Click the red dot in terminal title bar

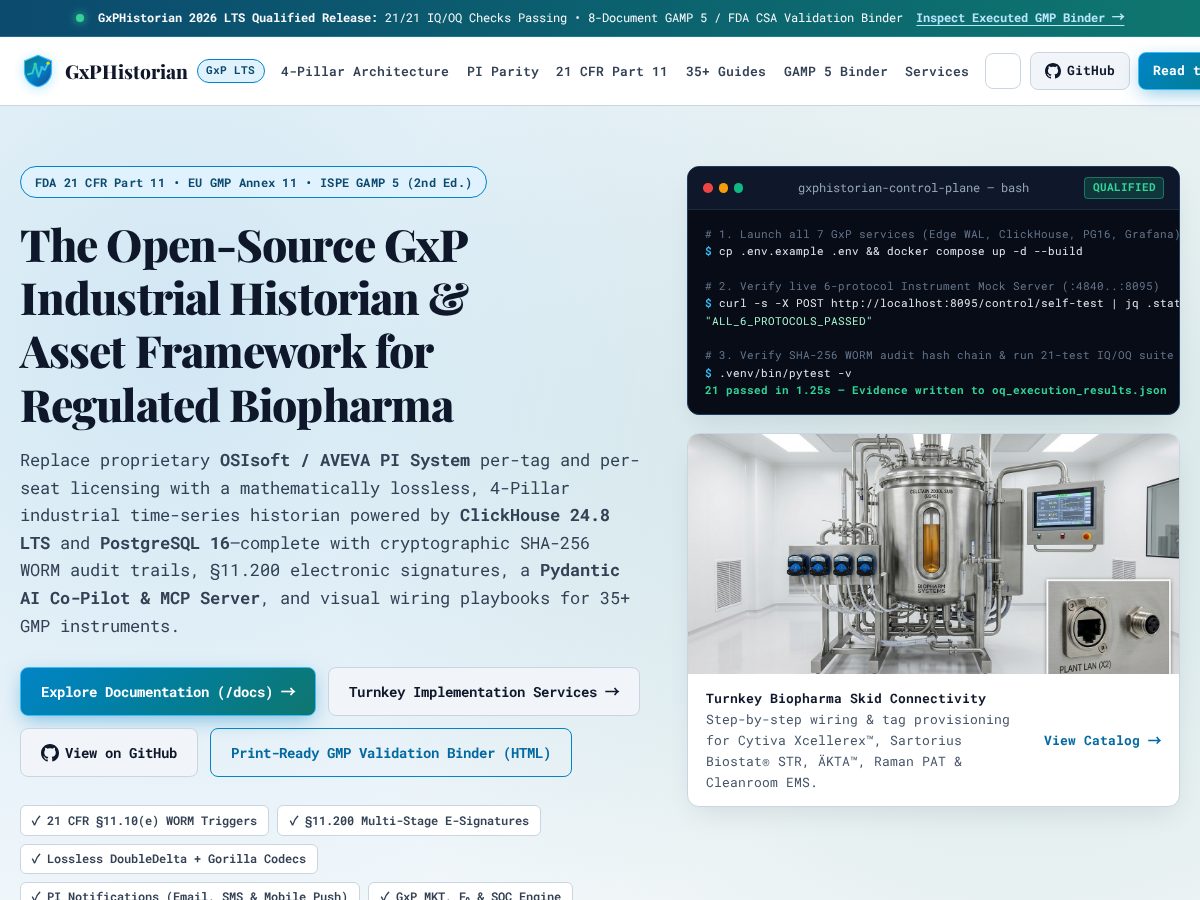tap(708, 188)
